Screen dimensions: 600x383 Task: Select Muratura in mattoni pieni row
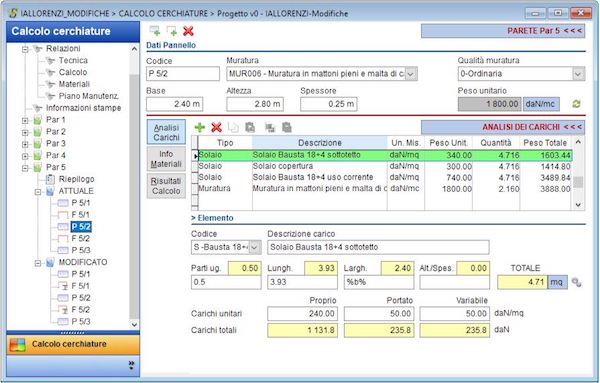pyautogui.click(x=385, y=189)
